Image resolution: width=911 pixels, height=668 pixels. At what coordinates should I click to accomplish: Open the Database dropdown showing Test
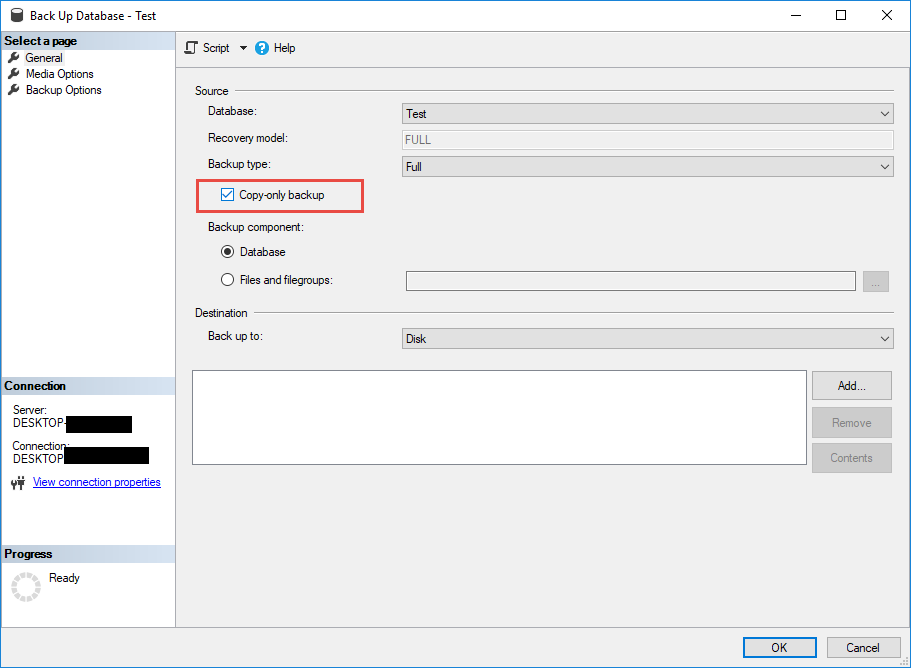tap(647, 114)
